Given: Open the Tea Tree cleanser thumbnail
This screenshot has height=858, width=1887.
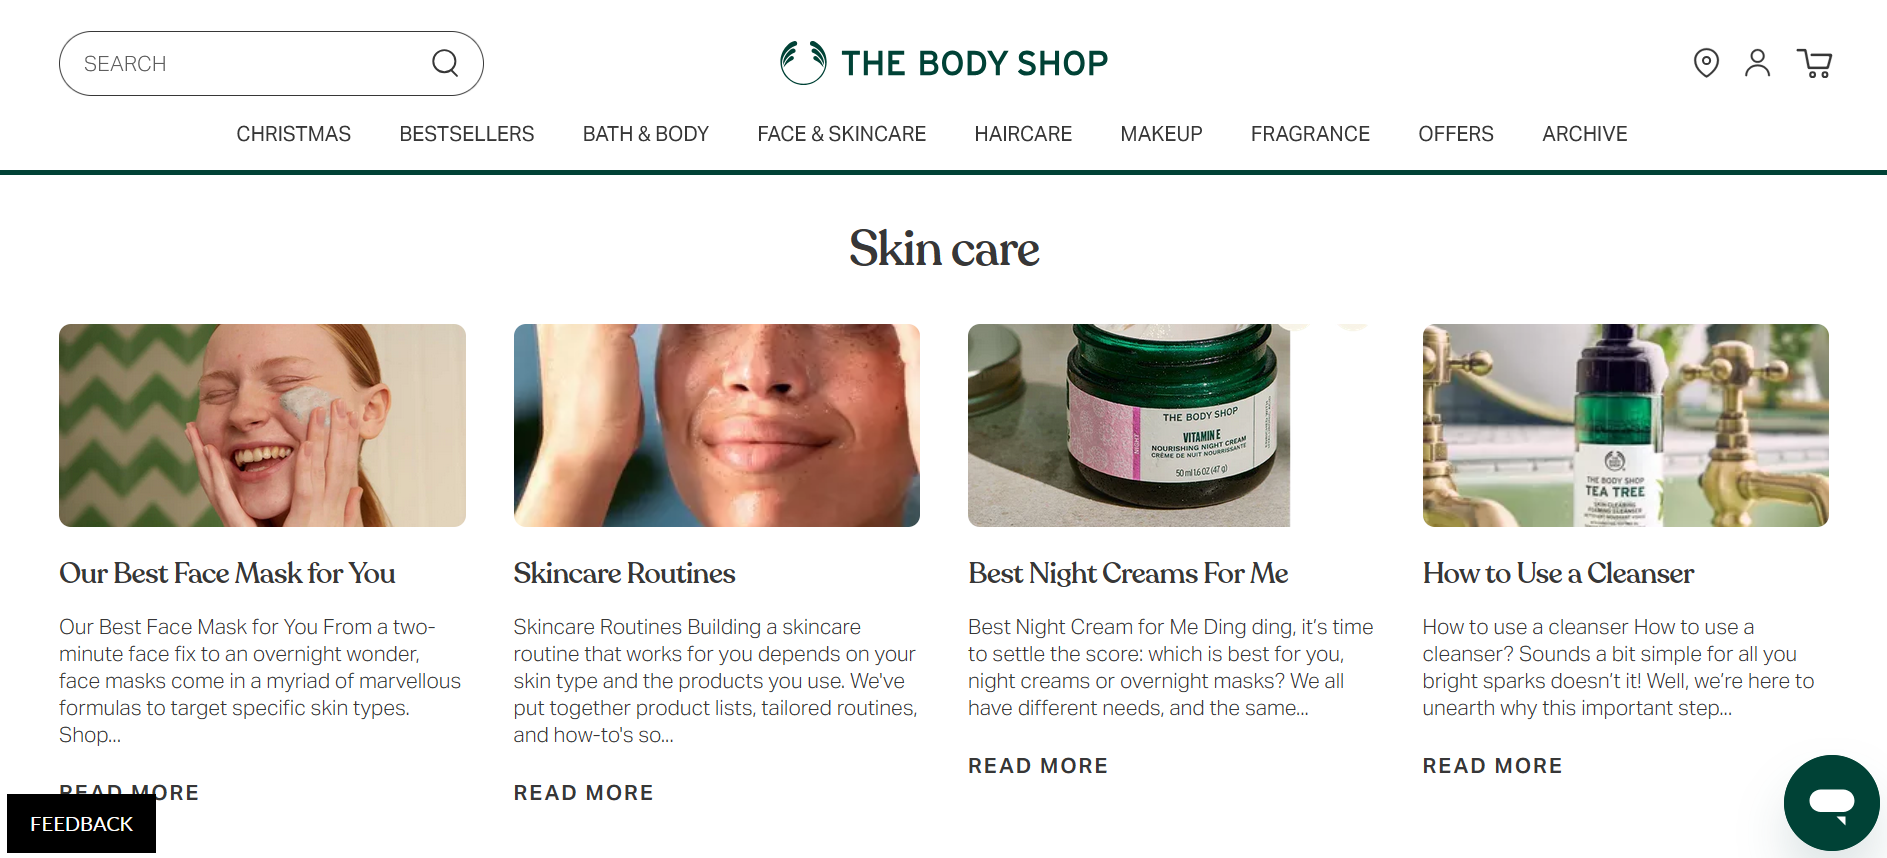Looking at the screenshot, I should [1626, 425].
